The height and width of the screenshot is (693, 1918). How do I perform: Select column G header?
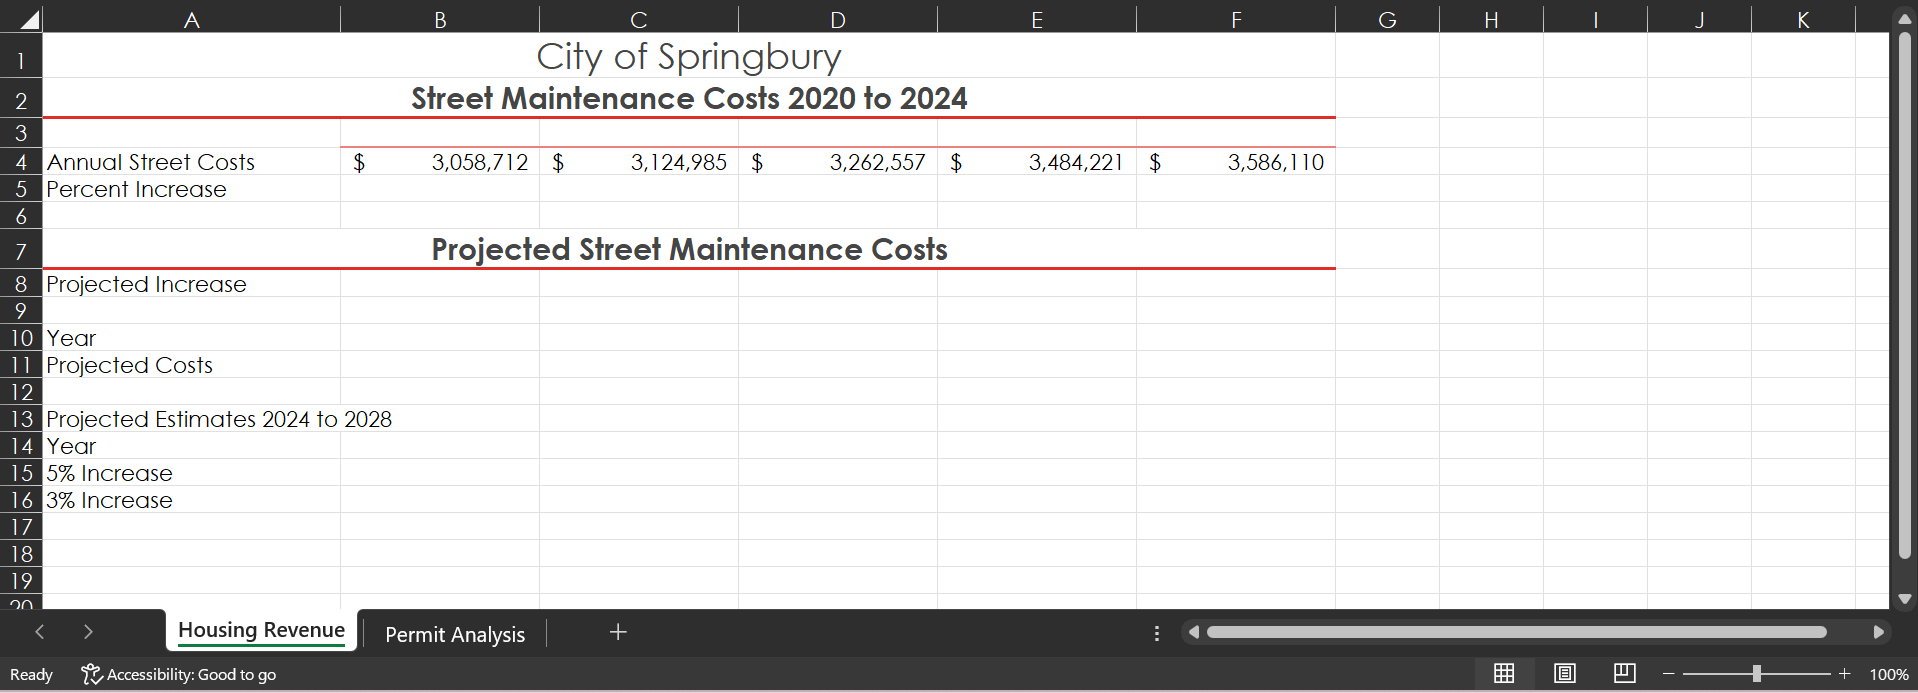click(1387, 19)
